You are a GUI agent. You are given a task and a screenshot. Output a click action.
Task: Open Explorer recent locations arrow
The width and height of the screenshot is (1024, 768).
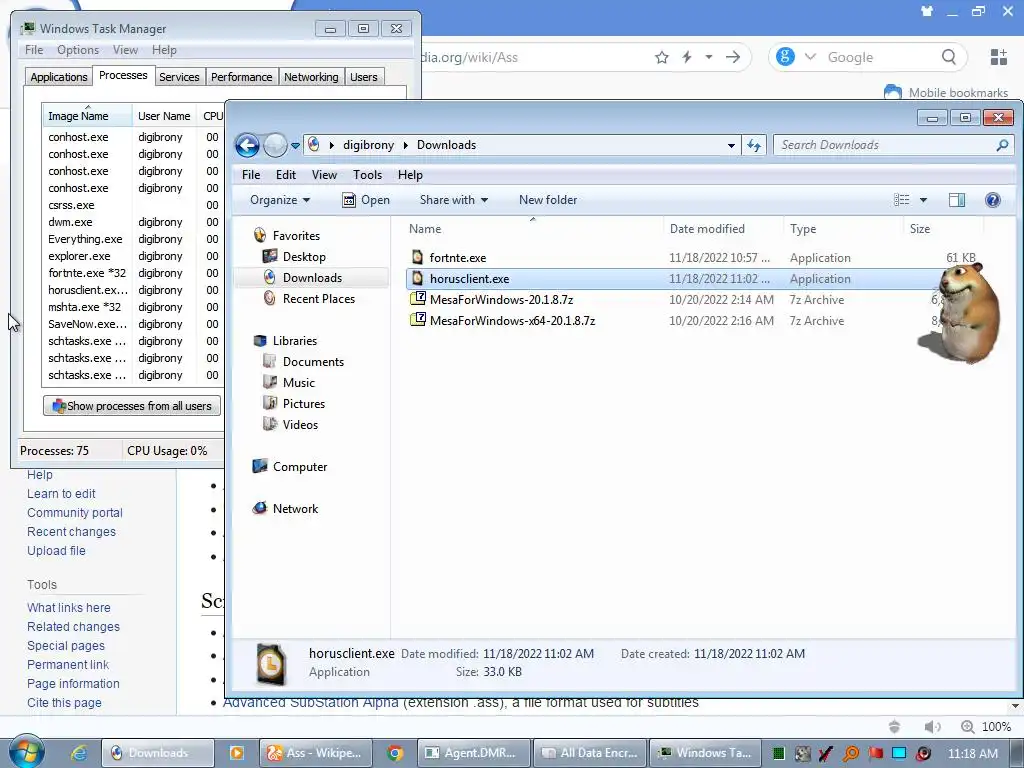(x=295, y=146)
